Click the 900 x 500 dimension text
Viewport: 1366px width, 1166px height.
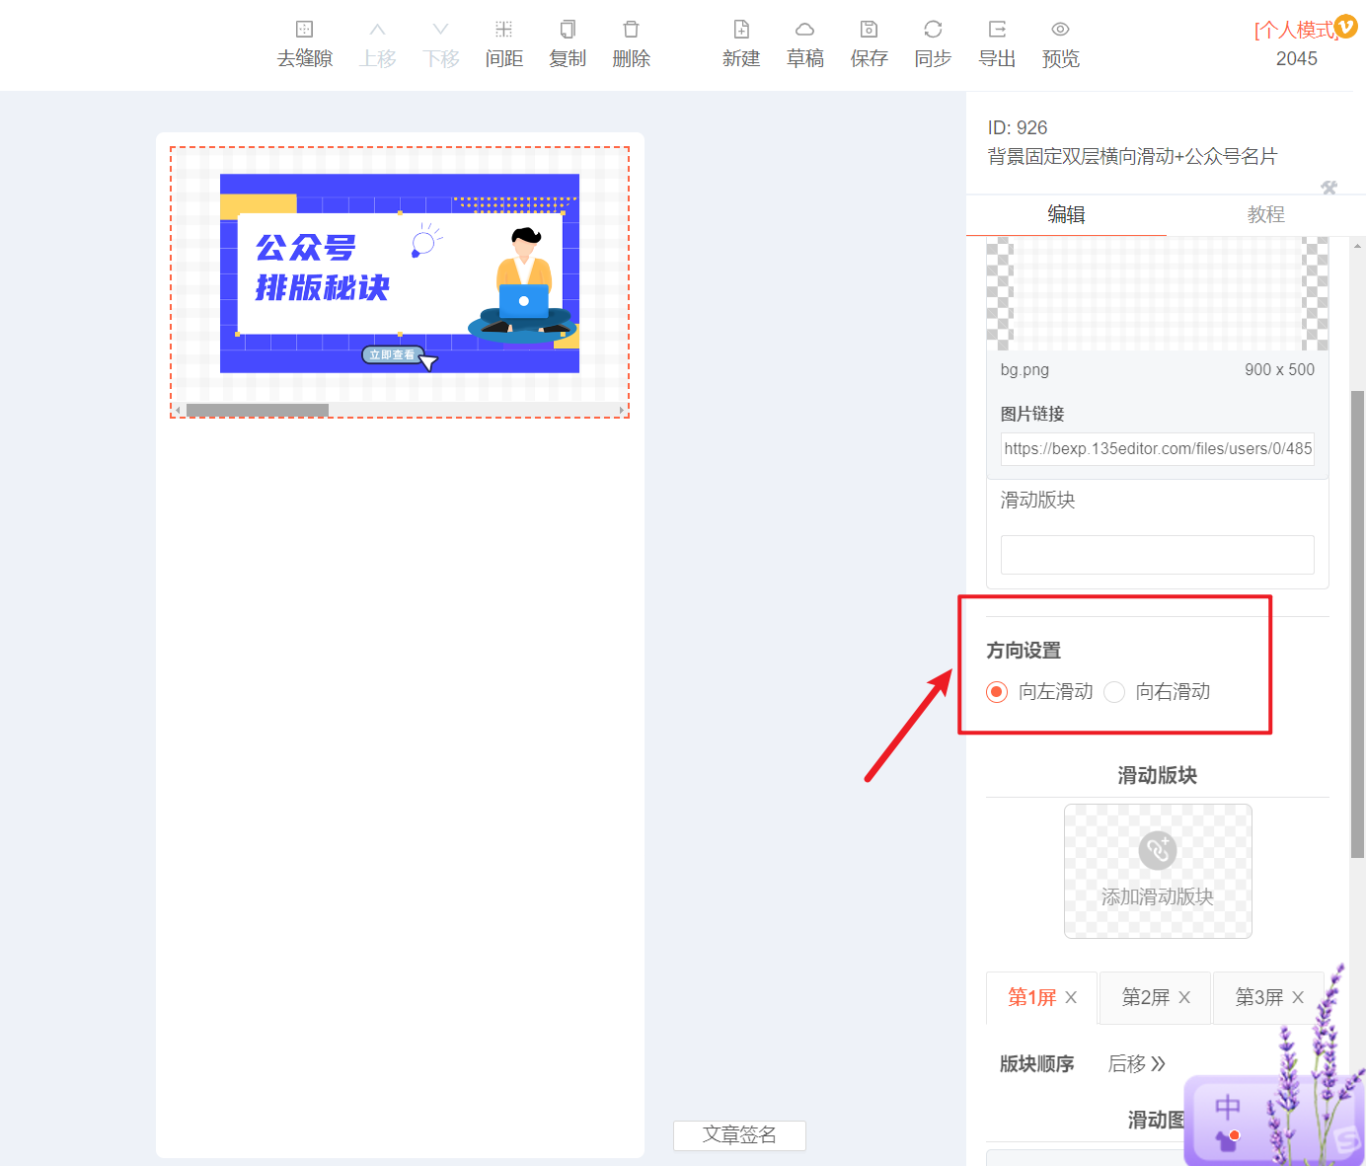1280,370
